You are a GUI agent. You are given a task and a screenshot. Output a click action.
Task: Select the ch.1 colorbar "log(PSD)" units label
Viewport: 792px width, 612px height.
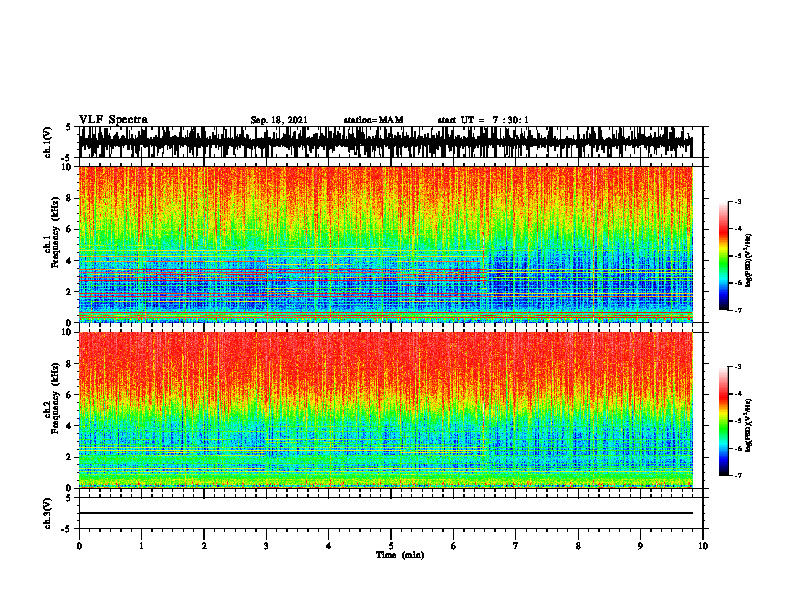[x=749, y=261]
